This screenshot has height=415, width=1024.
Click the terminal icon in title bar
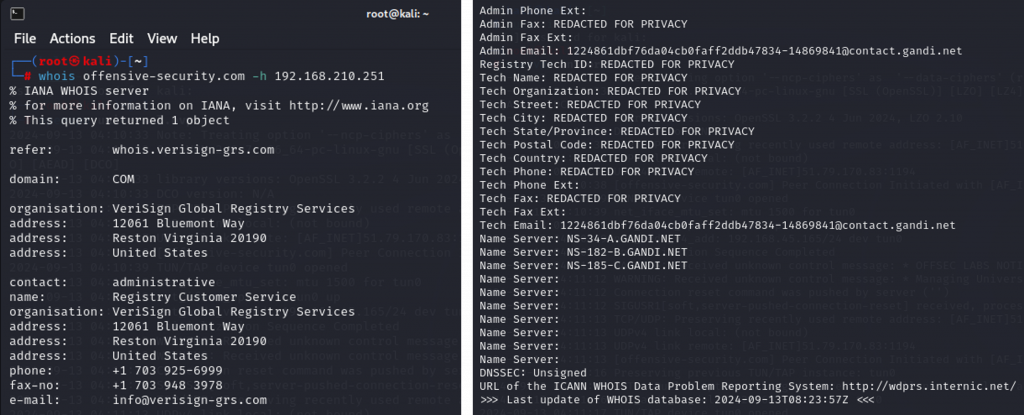point(19,14)
